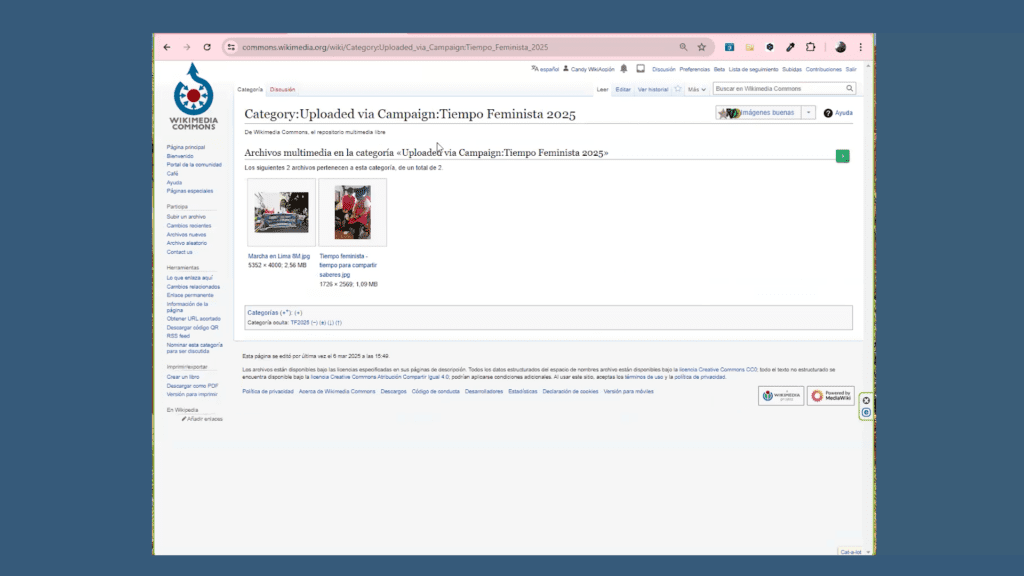Image resolution: width=1024 pixels, height=576 pixels.
Task: Open the notices tray icon
Action: point(641,69)
